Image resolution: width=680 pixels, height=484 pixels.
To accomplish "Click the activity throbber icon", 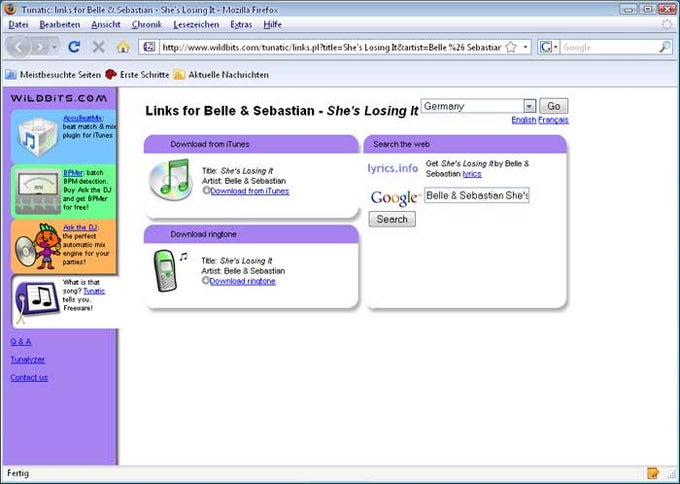I will 667,25.
